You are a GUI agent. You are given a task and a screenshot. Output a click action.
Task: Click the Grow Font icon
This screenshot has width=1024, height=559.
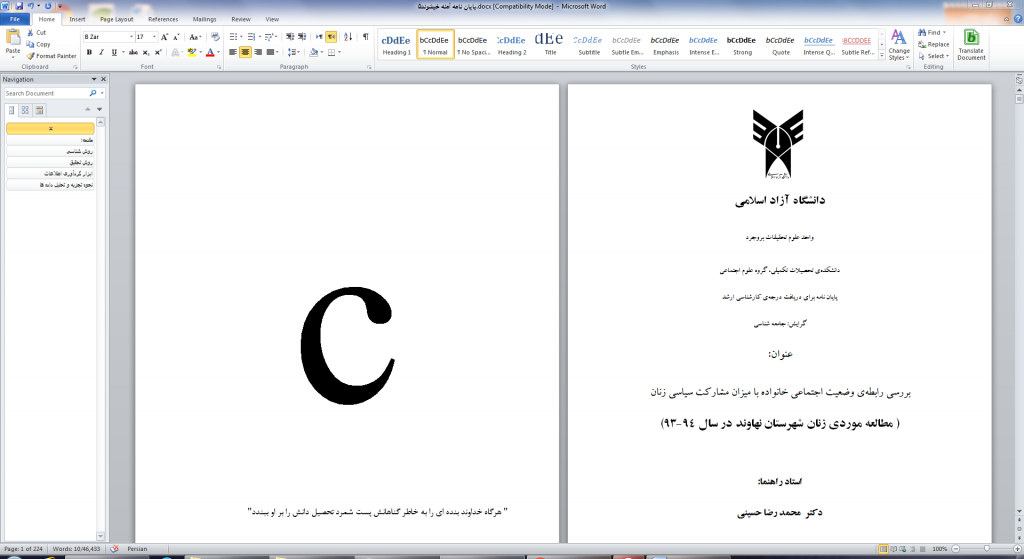tap(165, 37)
